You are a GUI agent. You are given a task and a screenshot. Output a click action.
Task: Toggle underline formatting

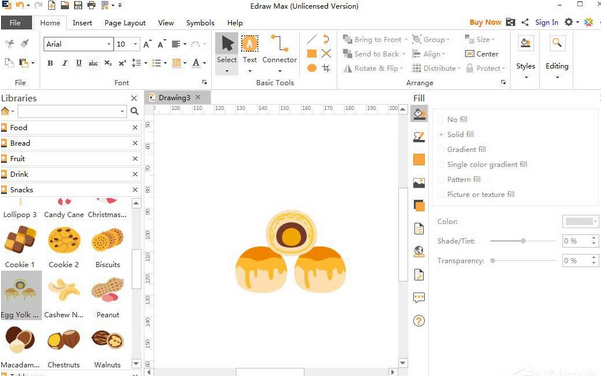pos(79,63)
